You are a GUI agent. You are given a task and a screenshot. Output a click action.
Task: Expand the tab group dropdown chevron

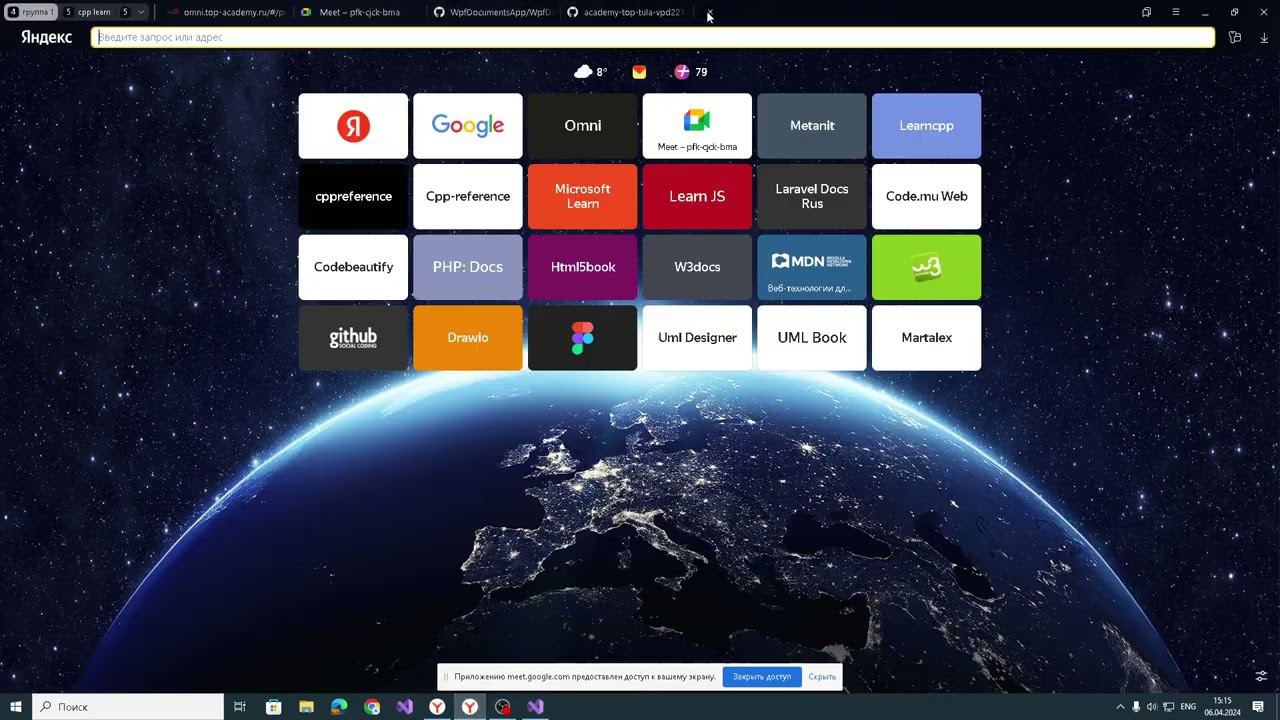point(141,12)
